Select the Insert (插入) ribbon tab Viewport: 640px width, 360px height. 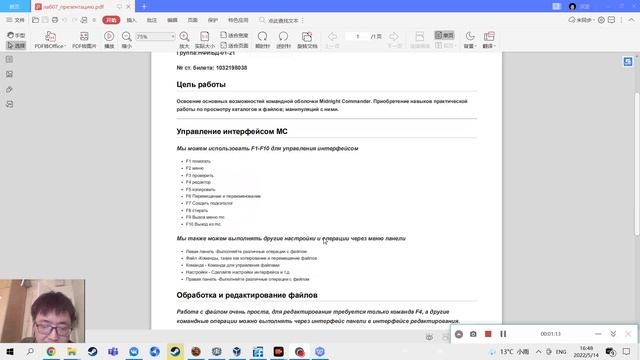coord(131,20)
